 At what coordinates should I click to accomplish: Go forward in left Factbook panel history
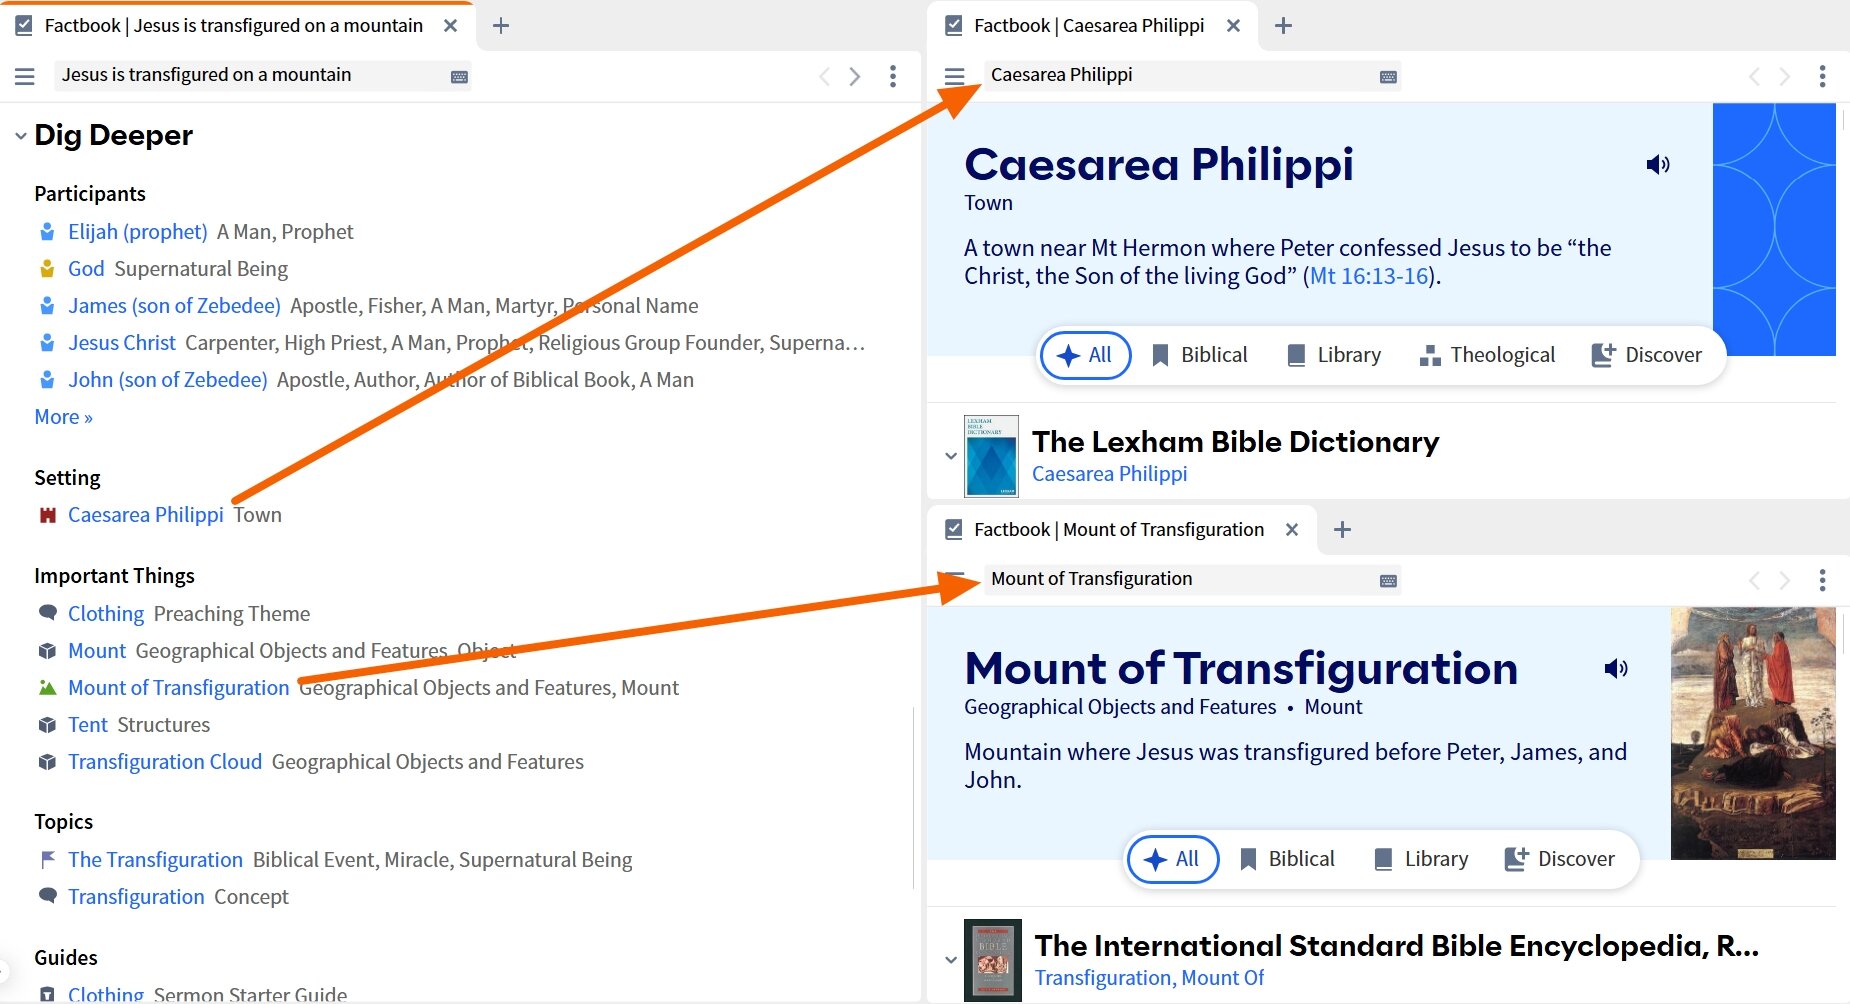pos(855,76)
